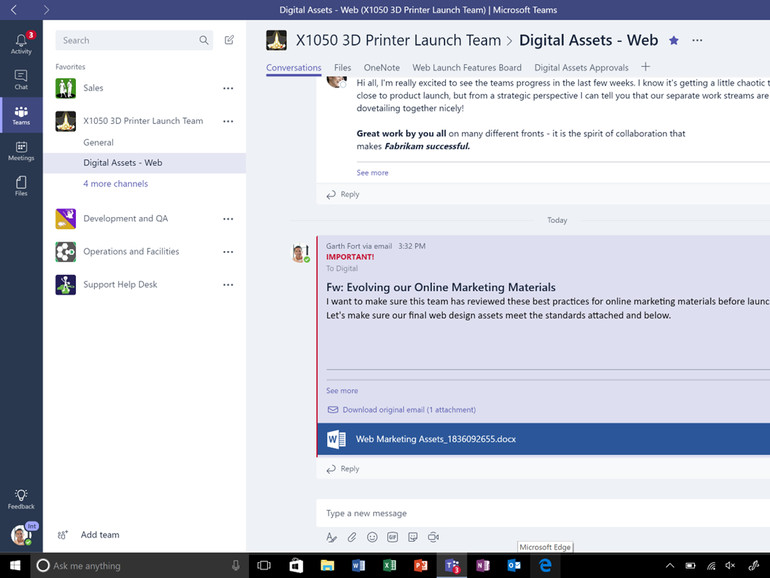Image resolution: width=770 pixels, height=578 pixels.
Task: Open Web Launch Features Board tab
Action: (x=467, y=68)
